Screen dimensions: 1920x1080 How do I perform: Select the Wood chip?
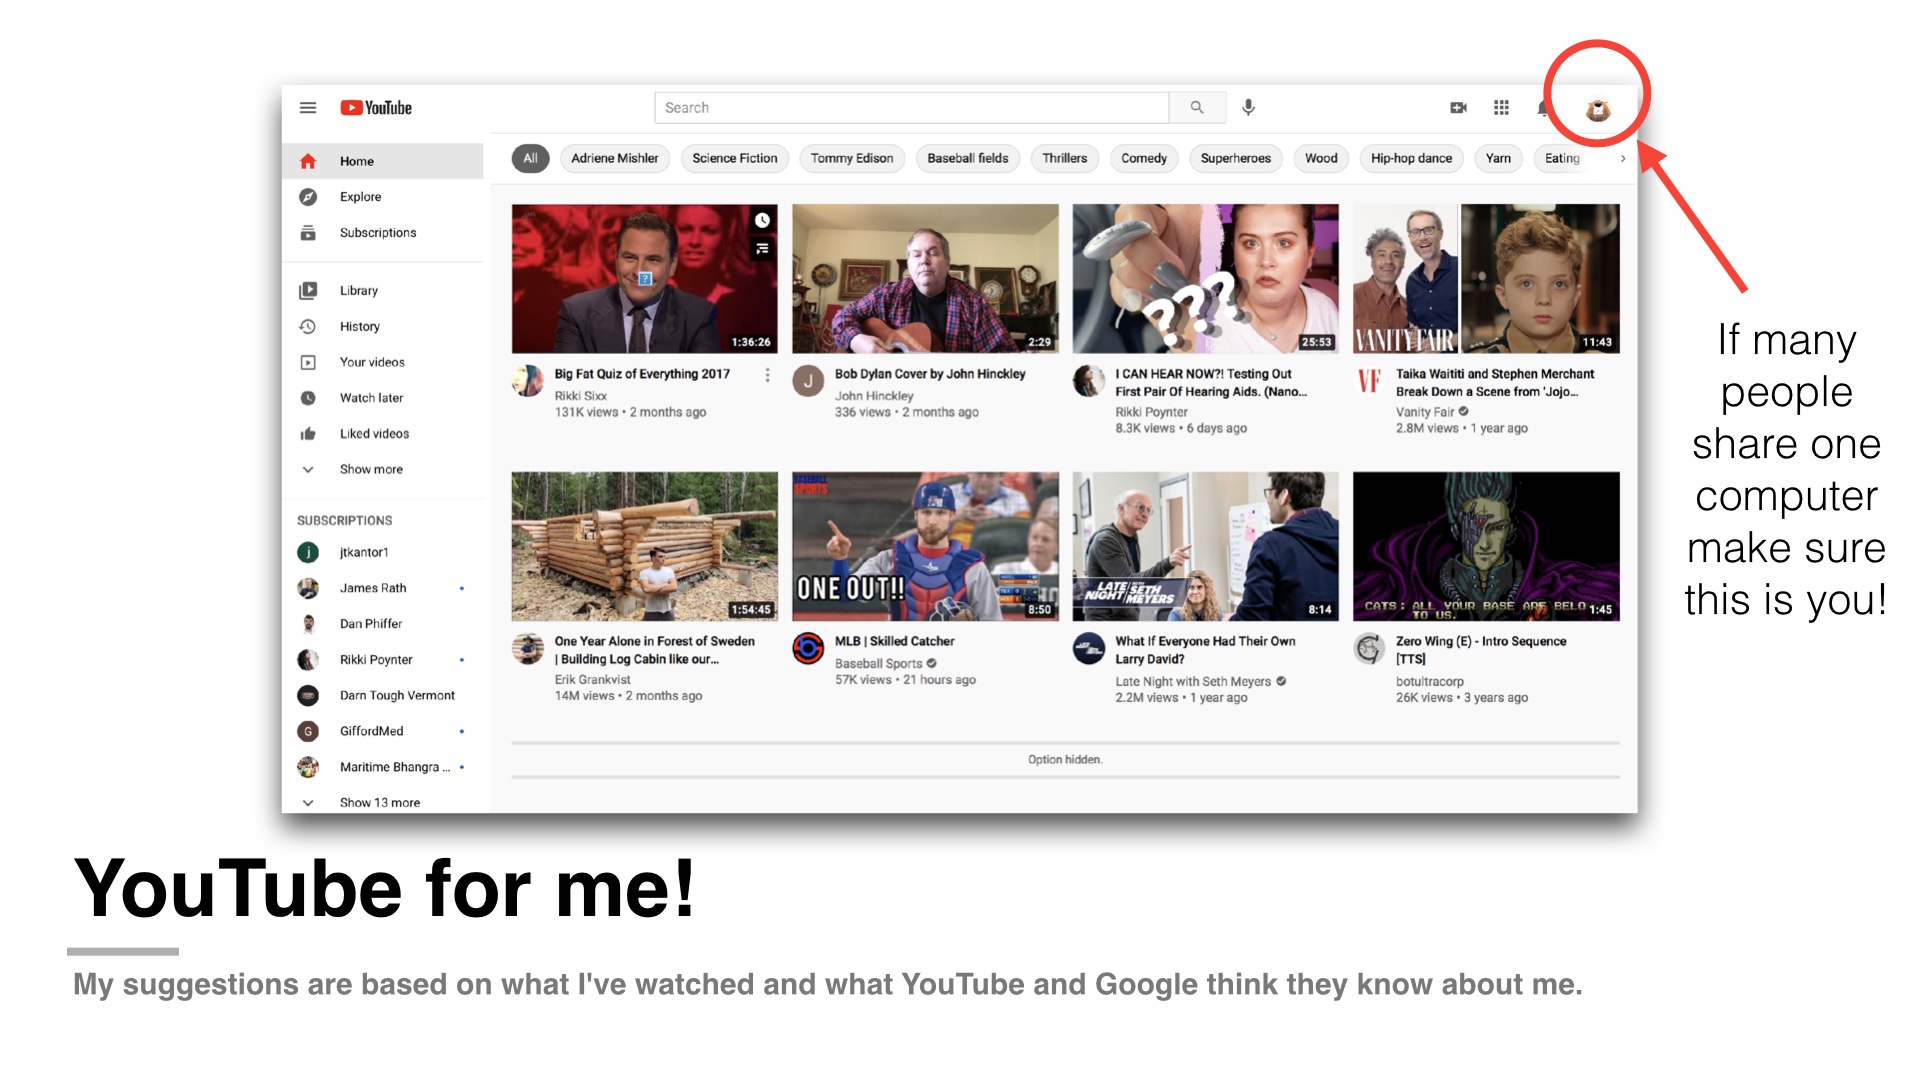(x=1321, y=159)
